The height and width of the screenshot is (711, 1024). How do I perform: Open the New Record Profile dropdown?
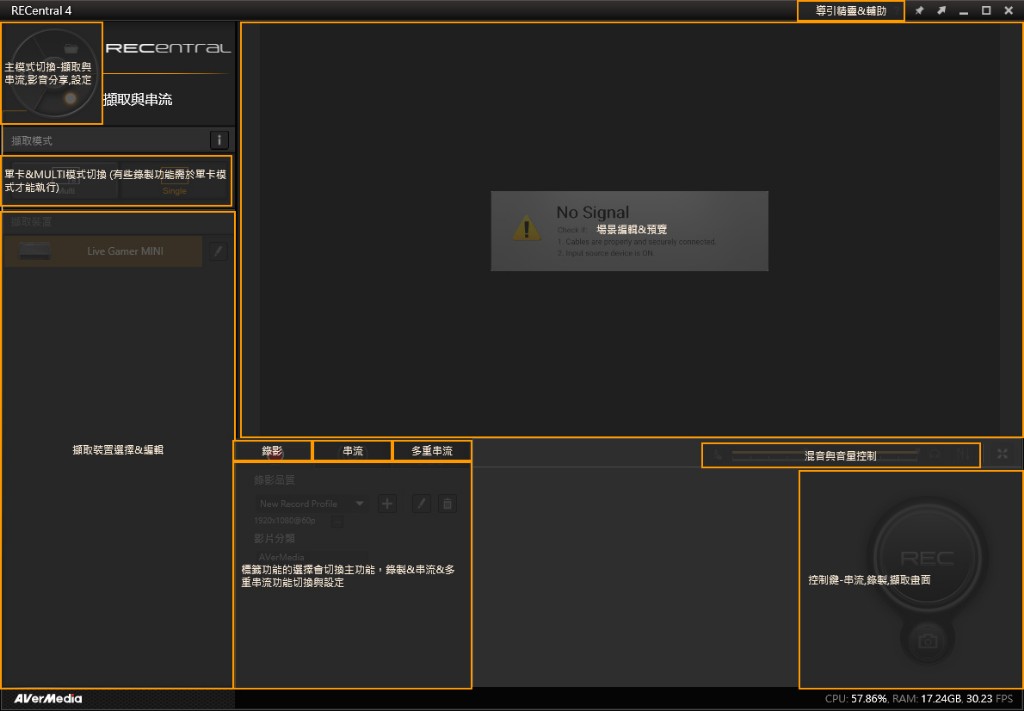310,503
